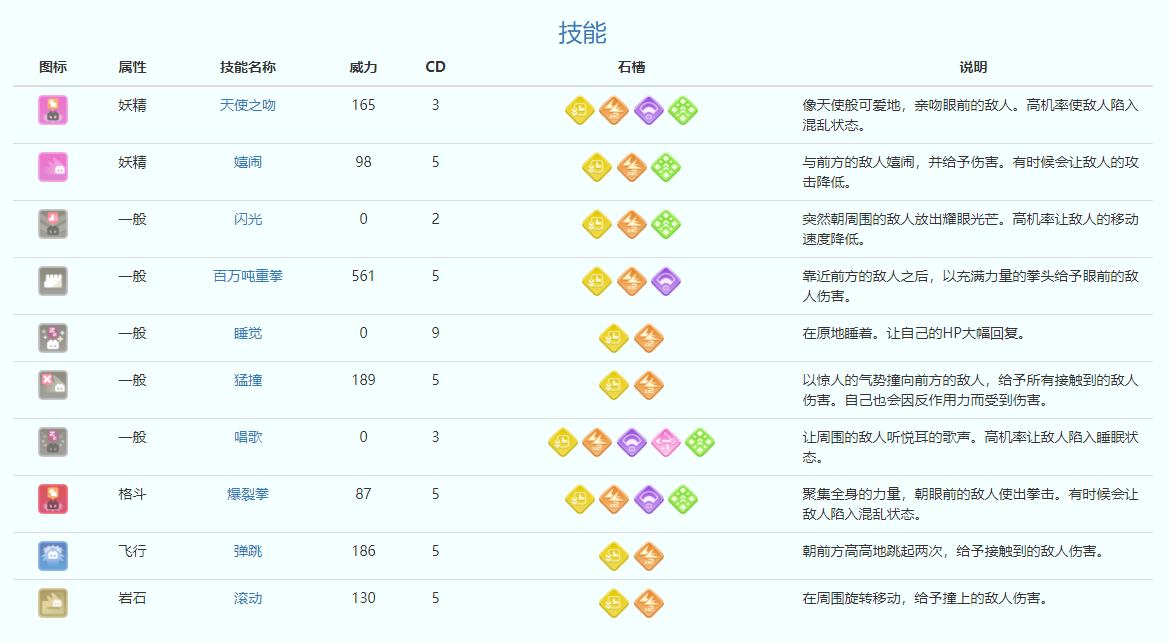Click the yellow stone slot in 弹跳 row
This screenshot has height=643, width=1169.
click(614, 556)
